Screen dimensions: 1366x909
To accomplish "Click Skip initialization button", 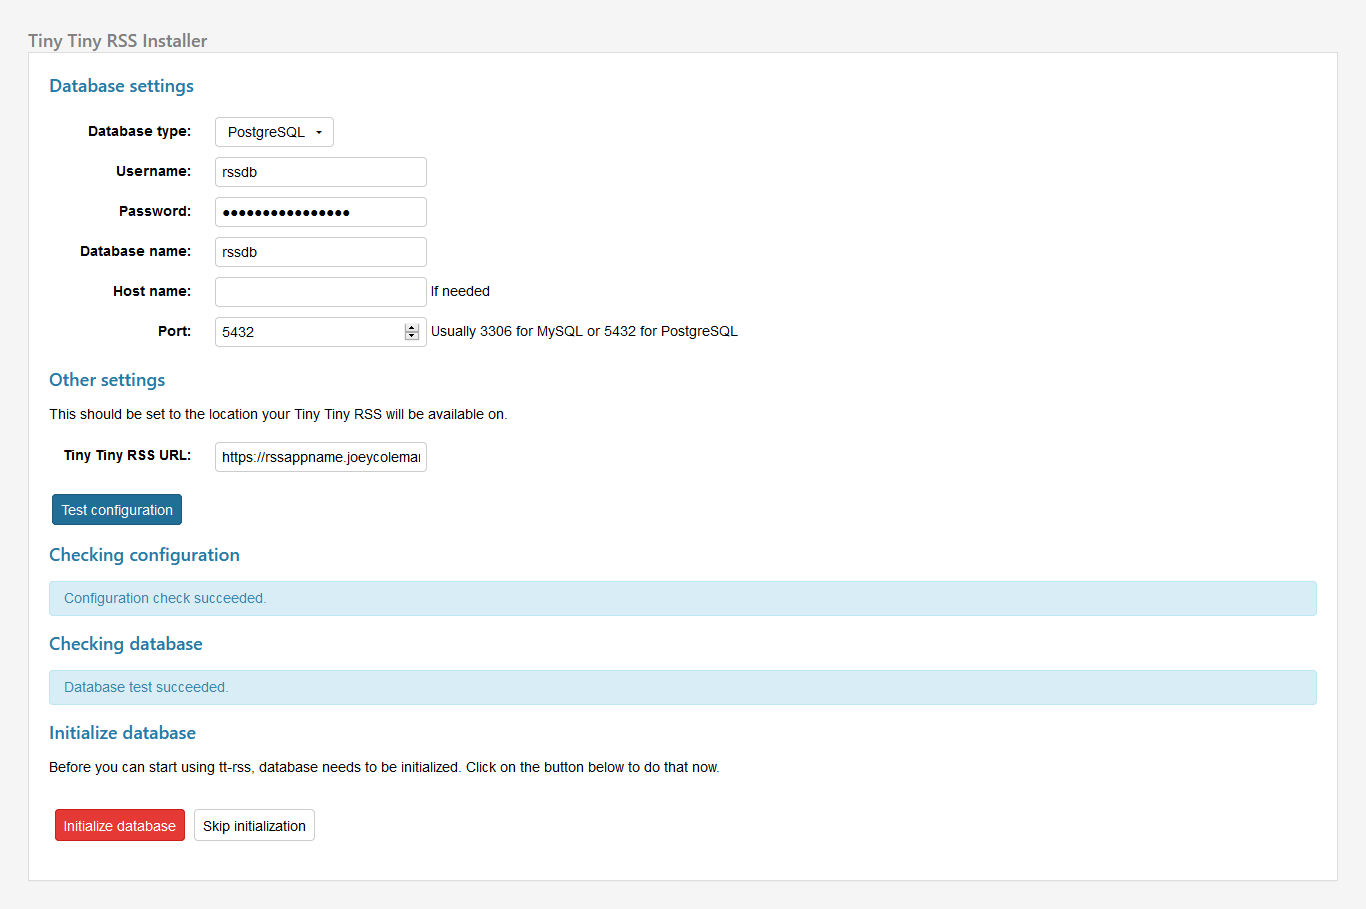I will pos(254,825).
